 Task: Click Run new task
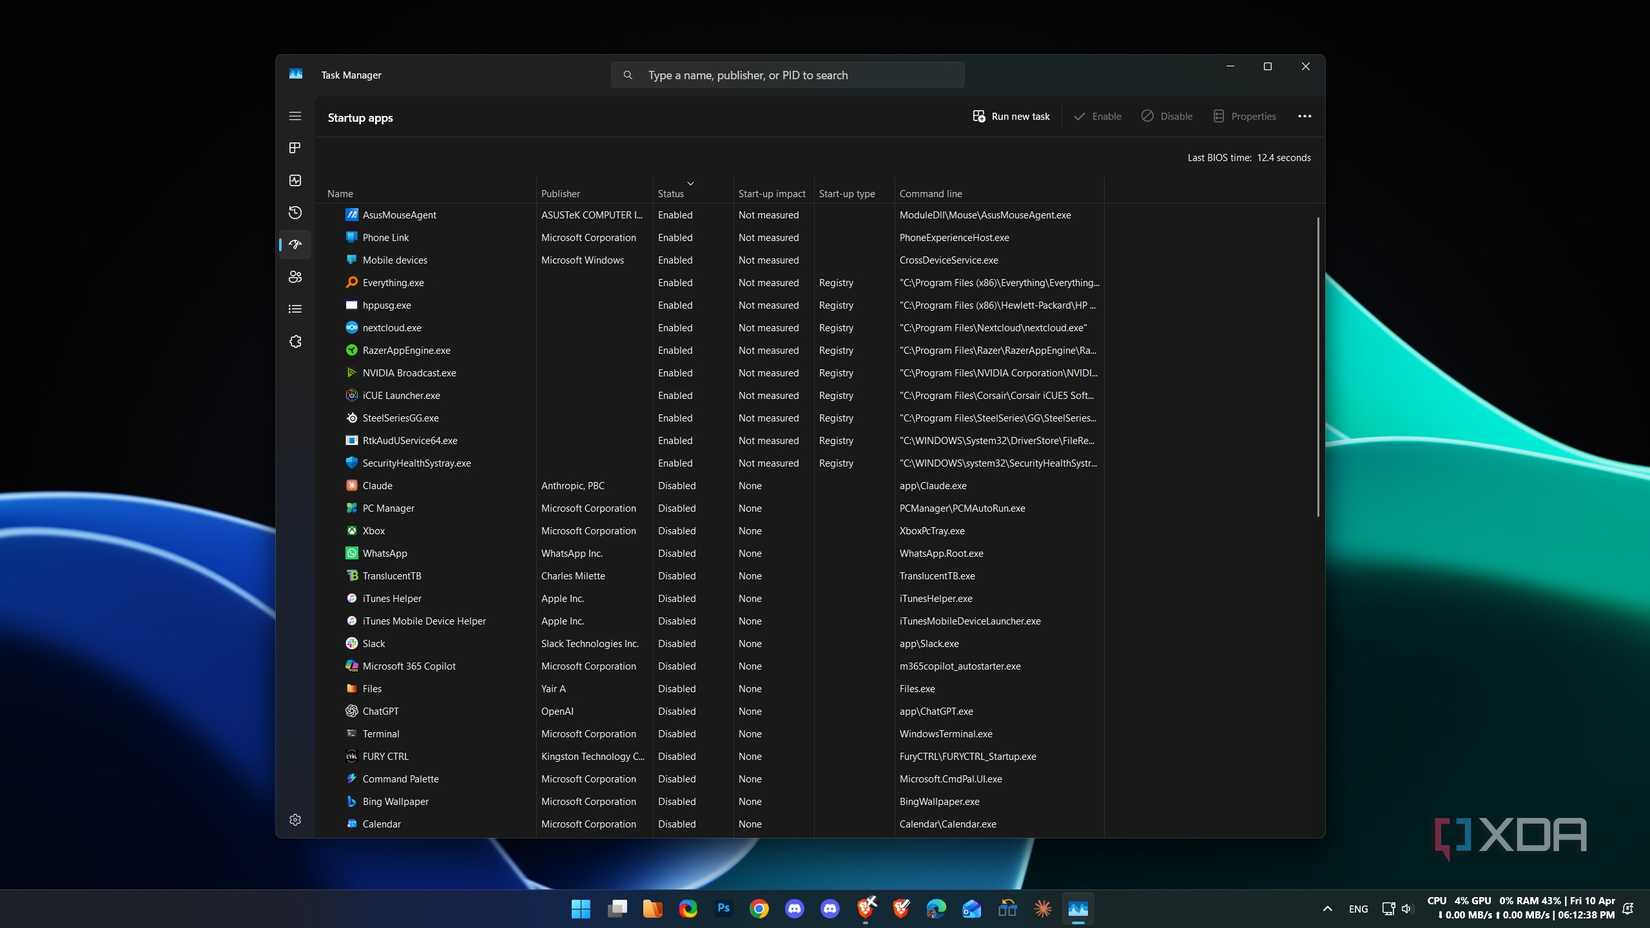(1011, 116)
